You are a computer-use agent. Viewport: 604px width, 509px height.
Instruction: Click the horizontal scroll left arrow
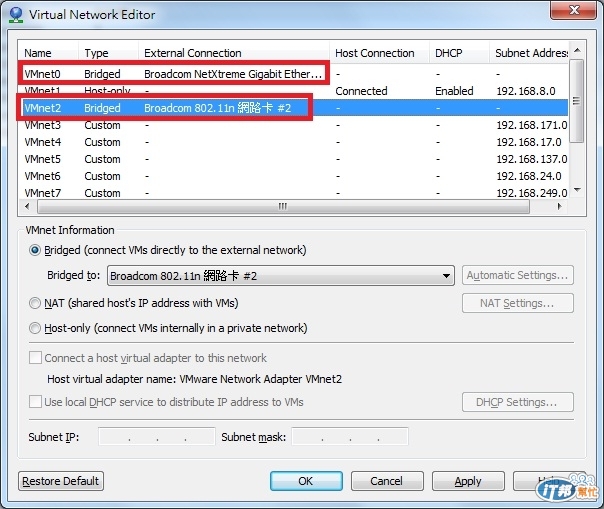[27, 207]
